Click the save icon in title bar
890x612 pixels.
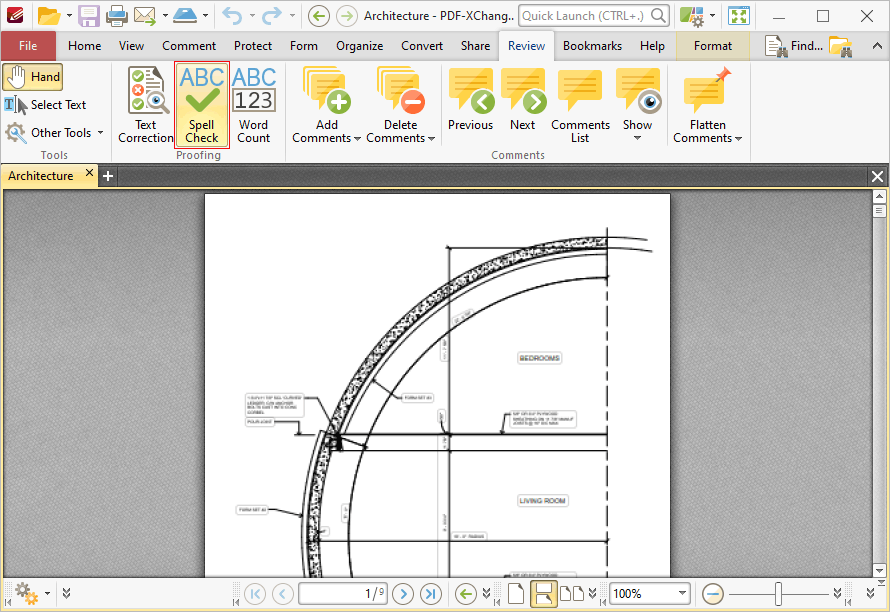(89, 16)
